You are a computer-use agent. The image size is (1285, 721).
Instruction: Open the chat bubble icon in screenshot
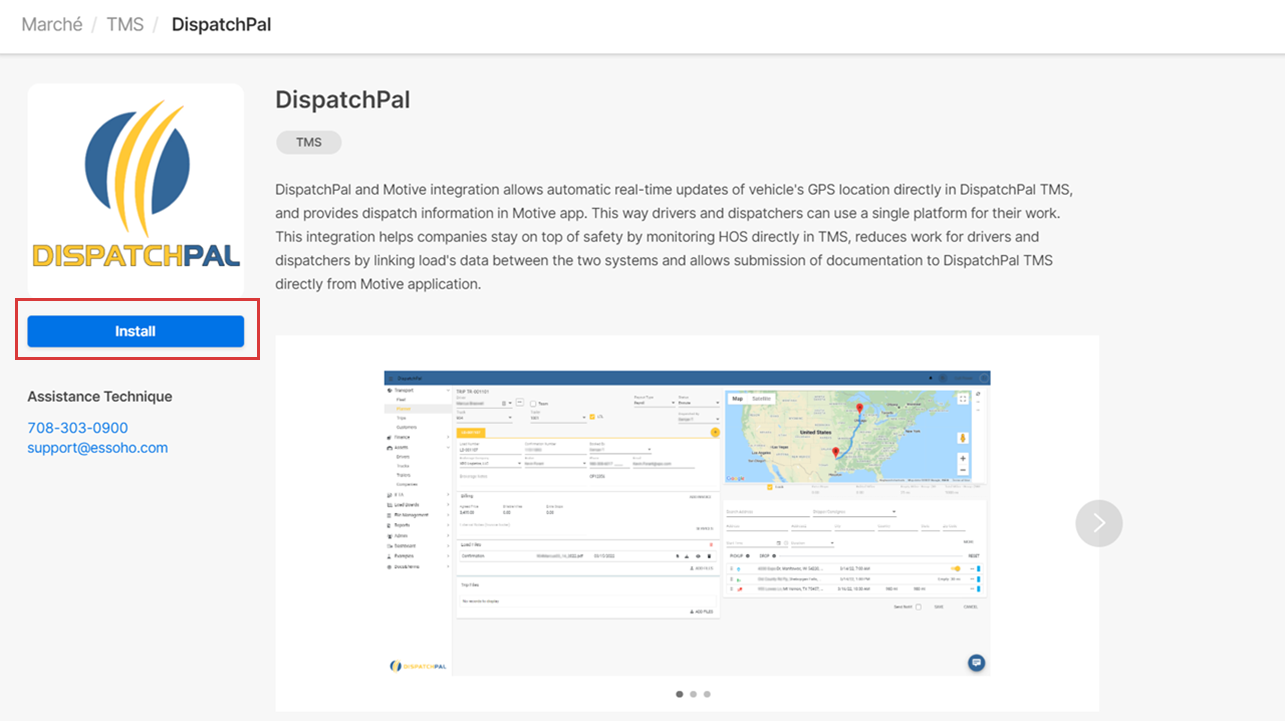tap(976, 662)
